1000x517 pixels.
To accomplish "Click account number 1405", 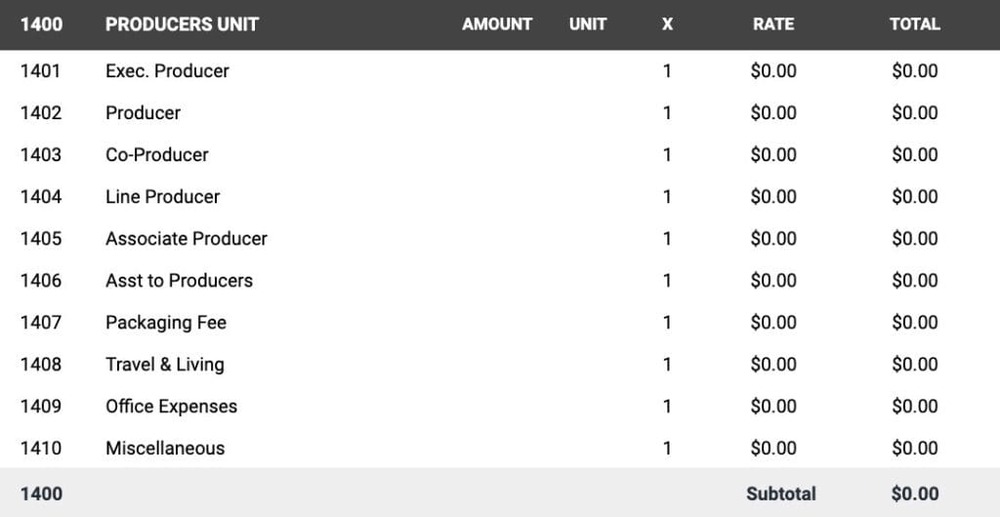I will [x=41, y=239].
